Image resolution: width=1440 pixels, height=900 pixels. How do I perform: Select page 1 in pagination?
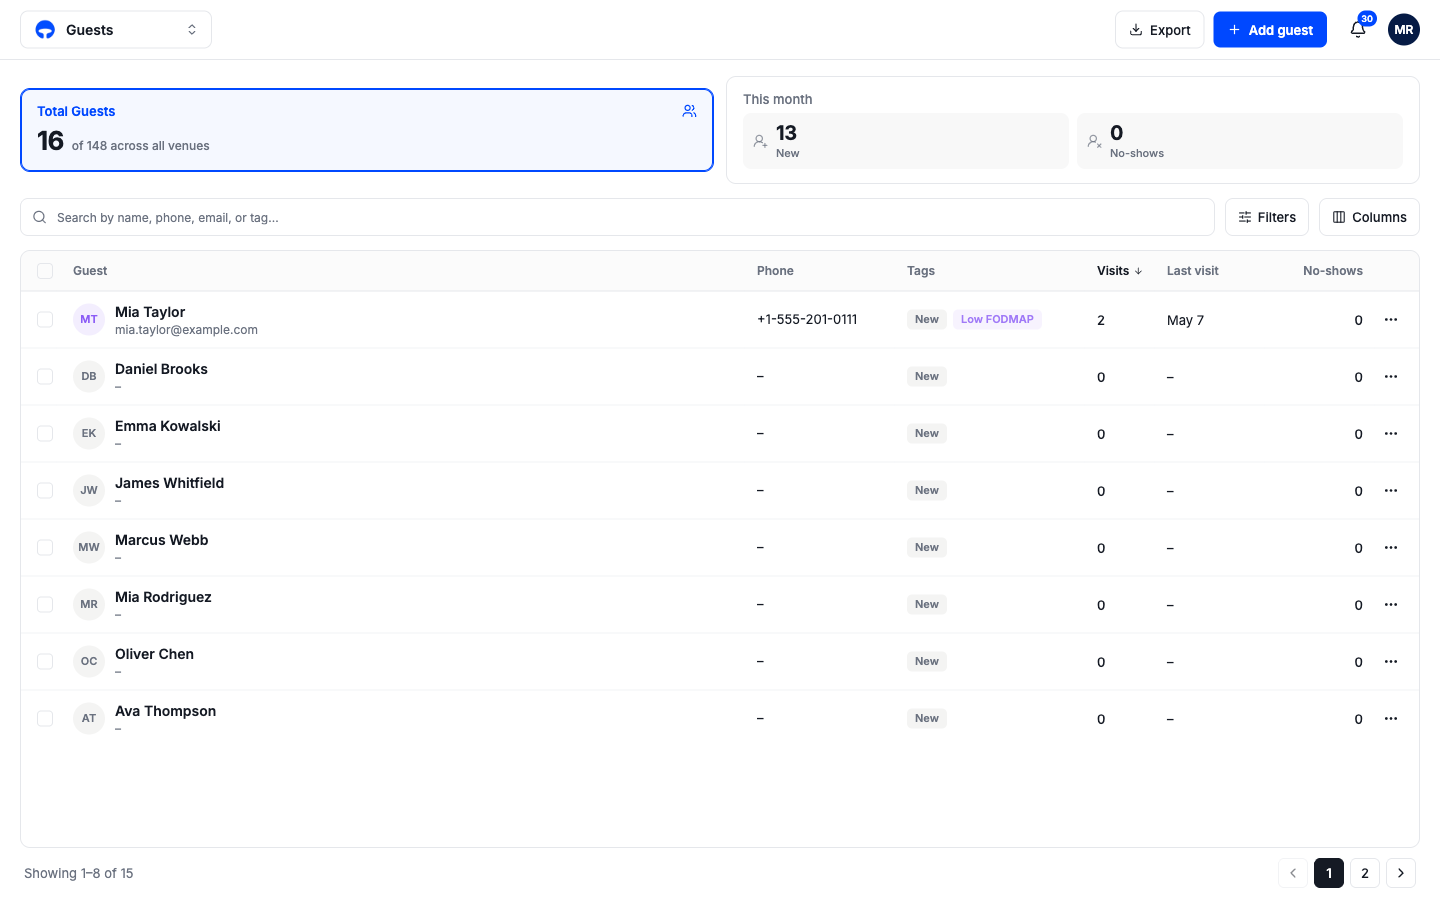pyautogui.click(x=1329, y=873)
